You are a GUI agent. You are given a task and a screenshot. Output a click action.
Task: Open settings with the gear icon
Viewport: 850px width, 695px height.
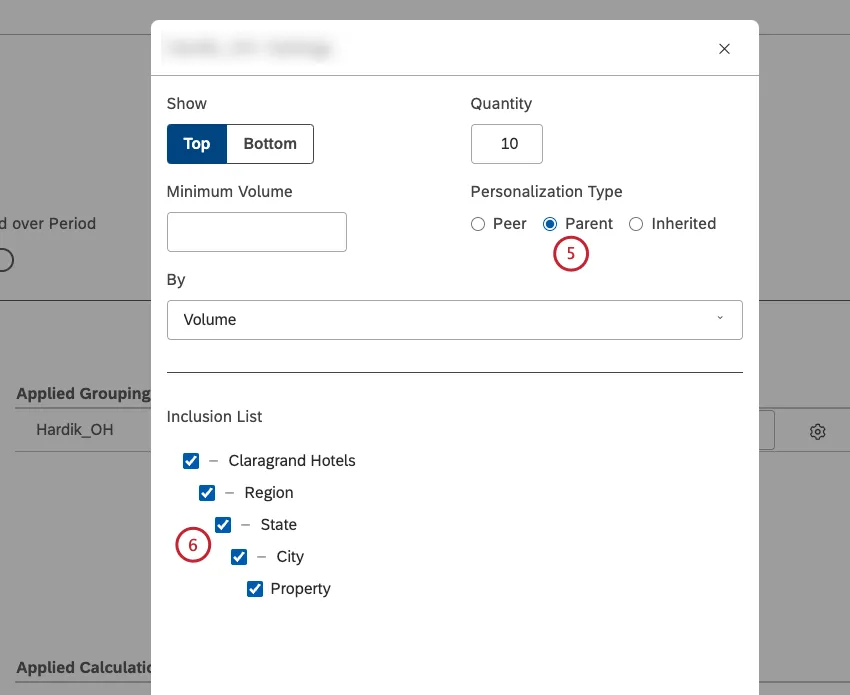(818, 430)
